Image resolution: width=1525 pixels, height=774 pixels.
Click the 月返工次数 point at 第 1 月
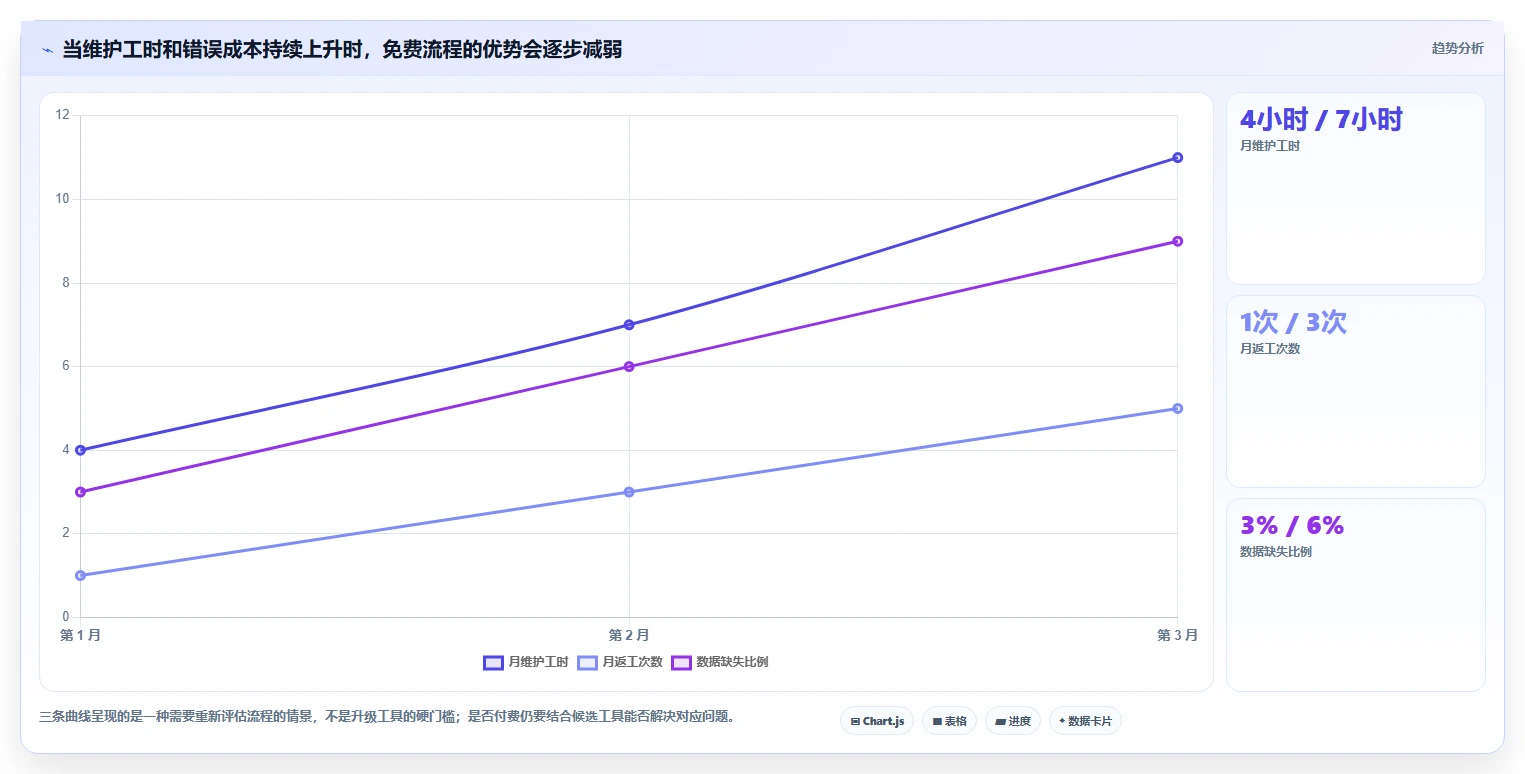click(80, 575)
